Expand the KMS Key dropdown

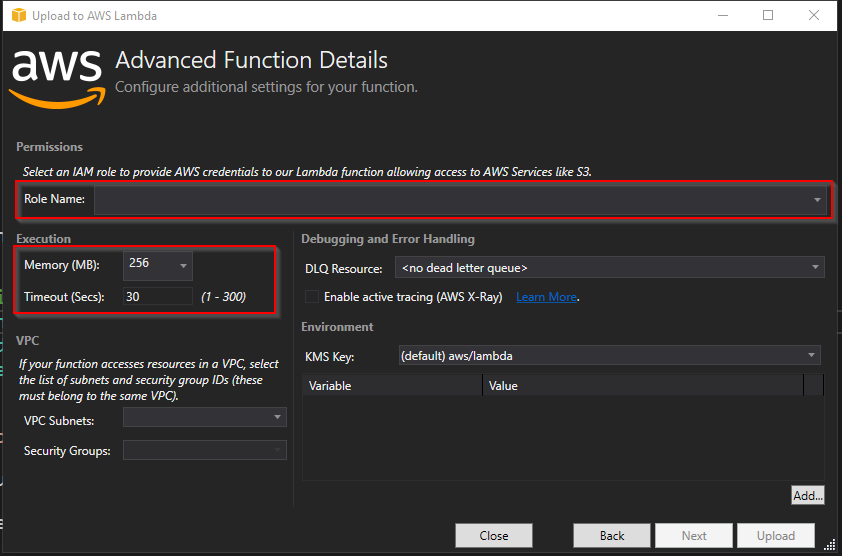(609, 355)
